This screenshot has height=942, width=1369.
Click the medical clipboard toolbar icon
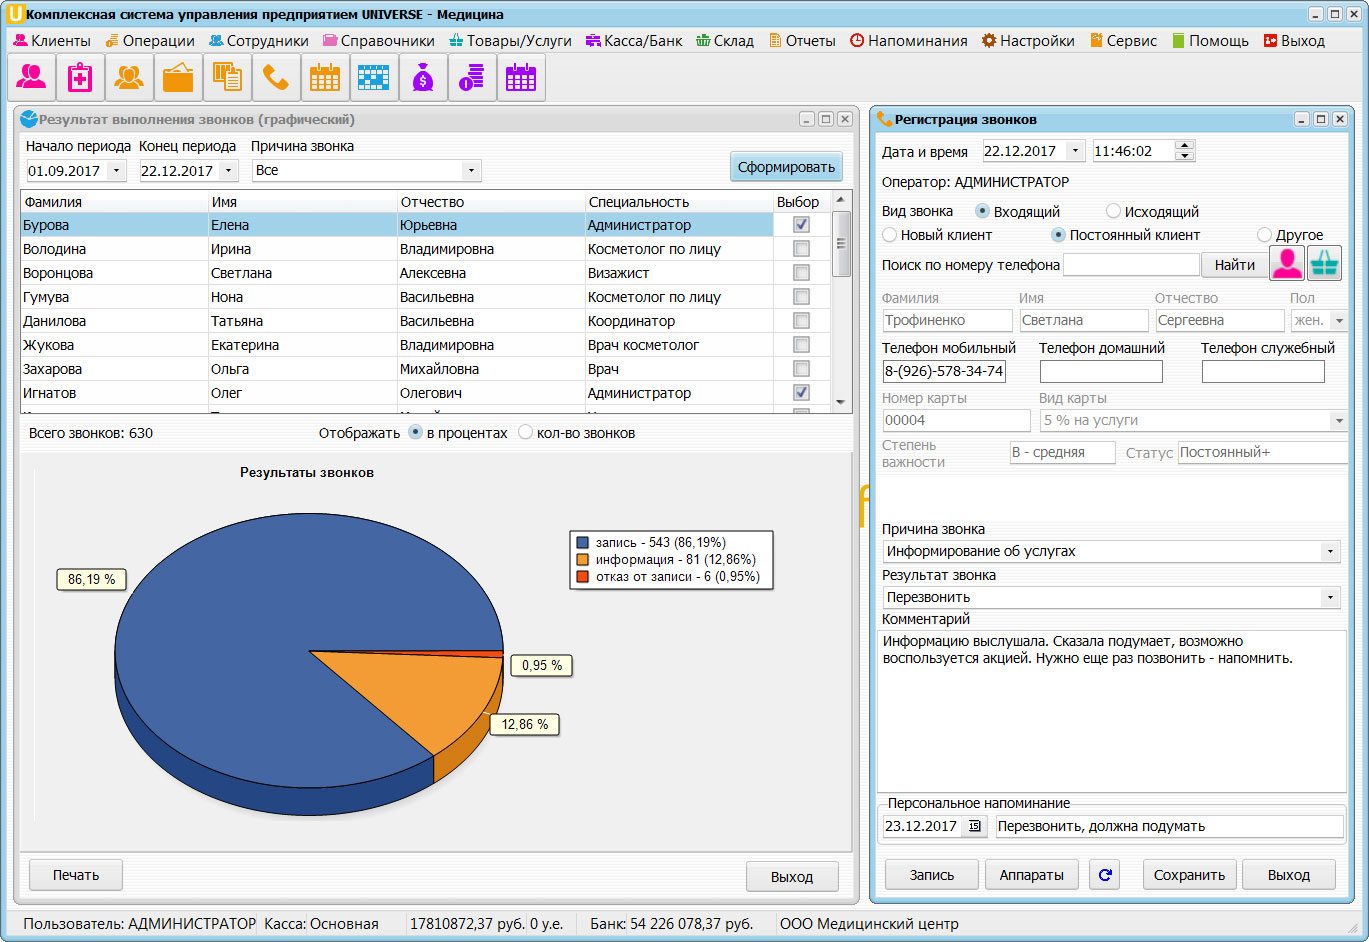tap(80, 77)
